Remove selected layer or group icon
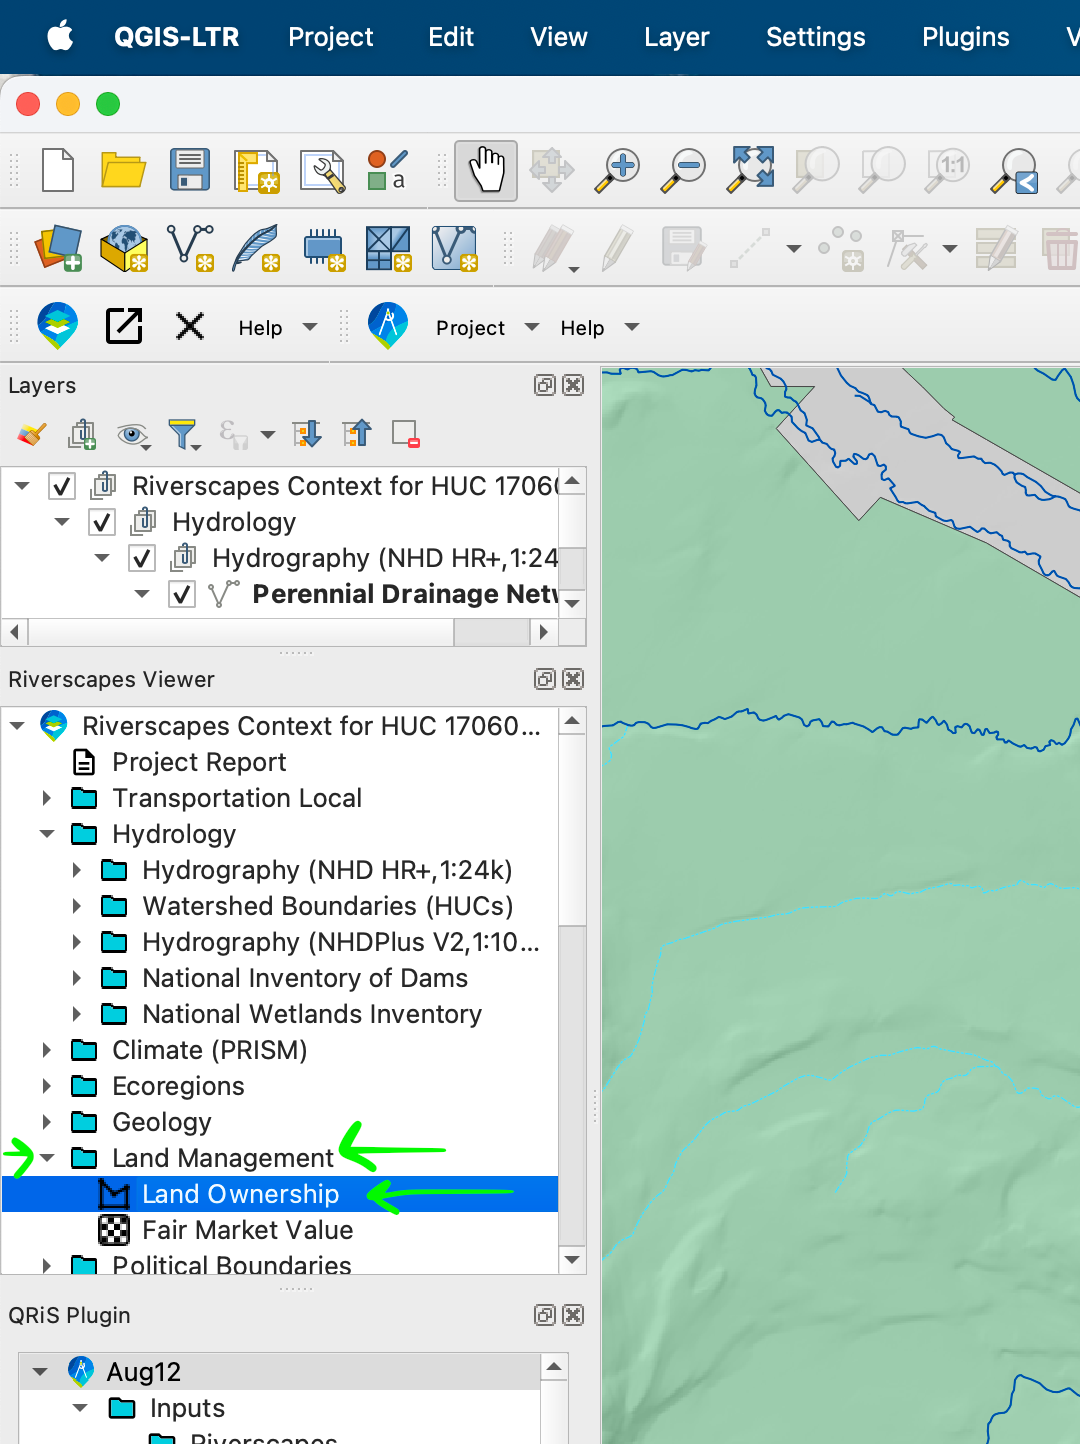The width and height of the screenshot is (1080, 1444). (x=406, y=433)
